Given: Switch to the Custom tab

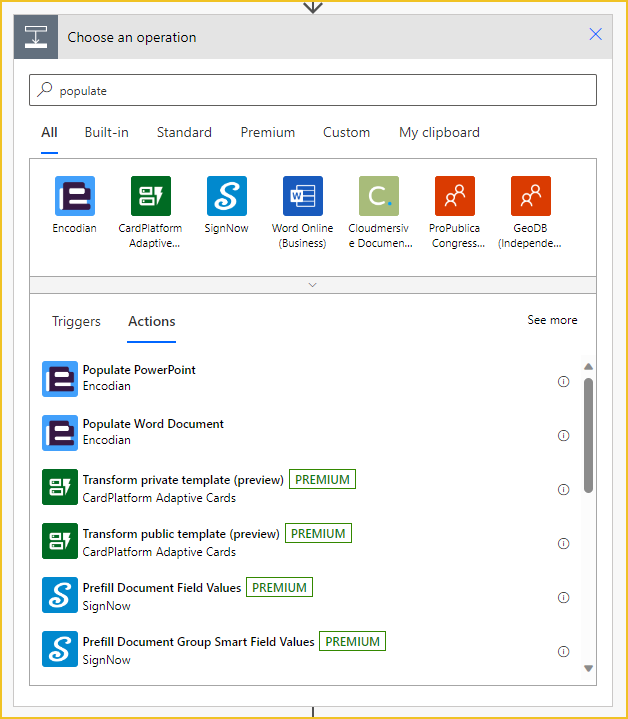Looking at the screenshot, I should [x=347, y=133].
